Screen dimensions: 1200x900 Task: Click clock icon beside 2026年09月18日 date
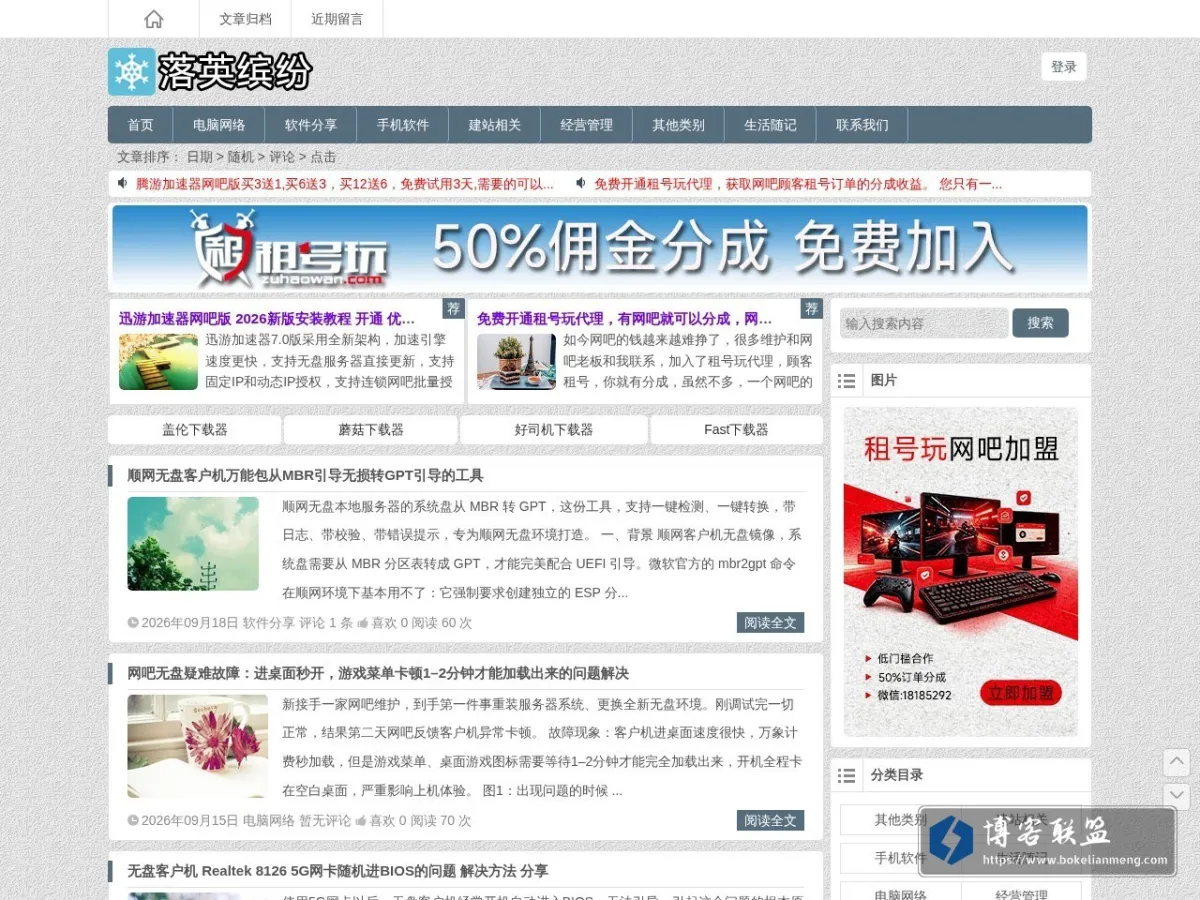coord(133,623)
